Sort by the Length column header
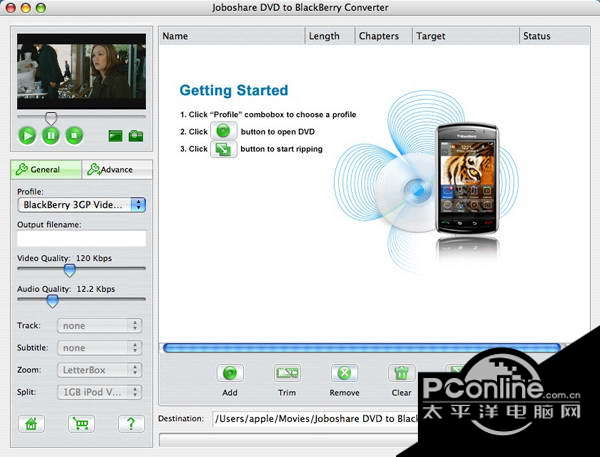The width and height of the screenshot is (600, 457). pos(330,36)
